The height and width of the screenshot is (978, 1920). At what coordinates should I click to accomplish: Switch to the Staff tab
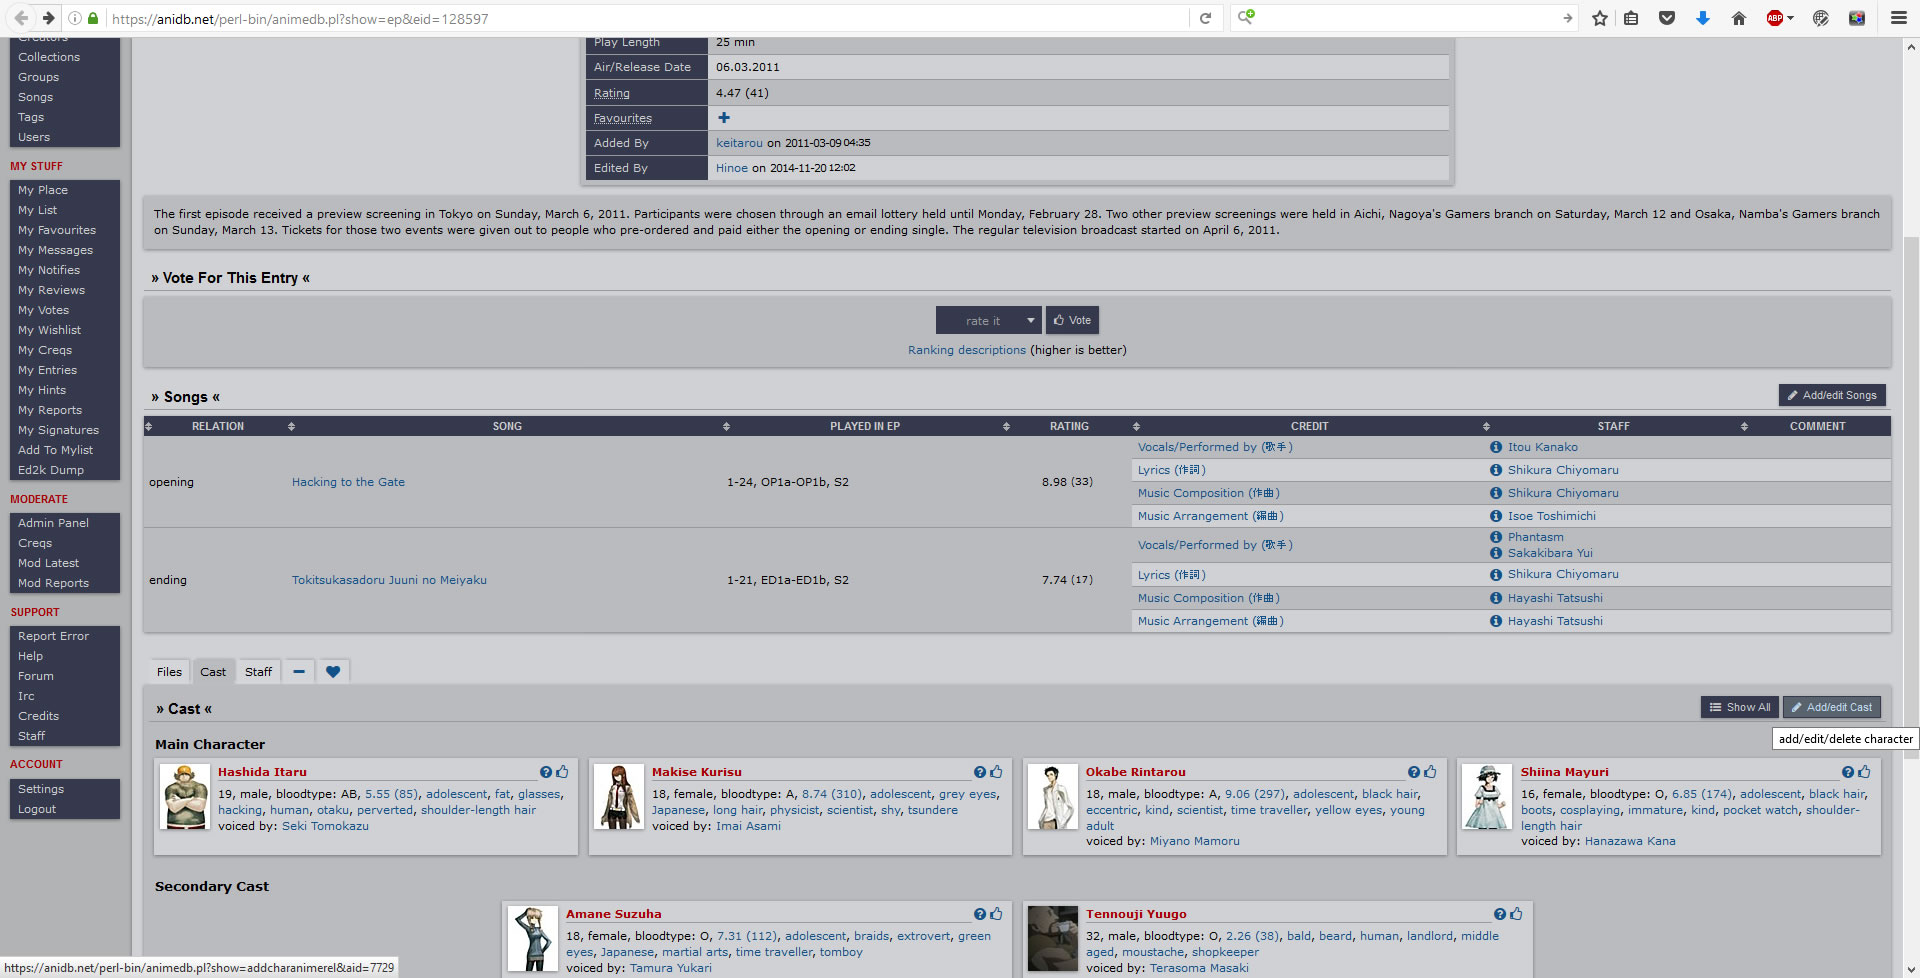tap(258, 672)
